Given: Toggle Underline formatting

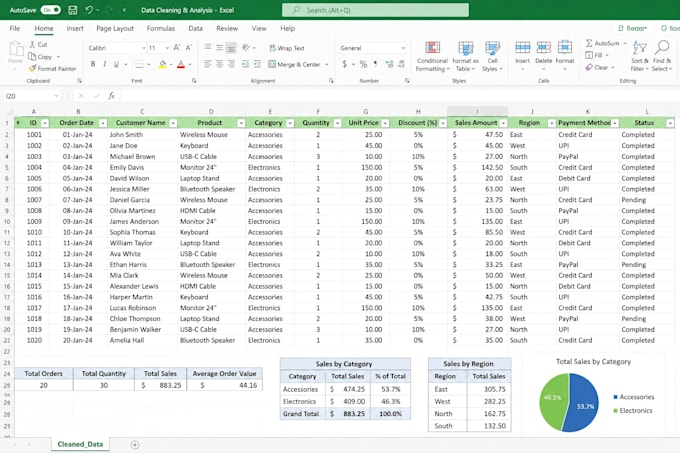Looking at the screenshot, I should (x=116, y=64).
